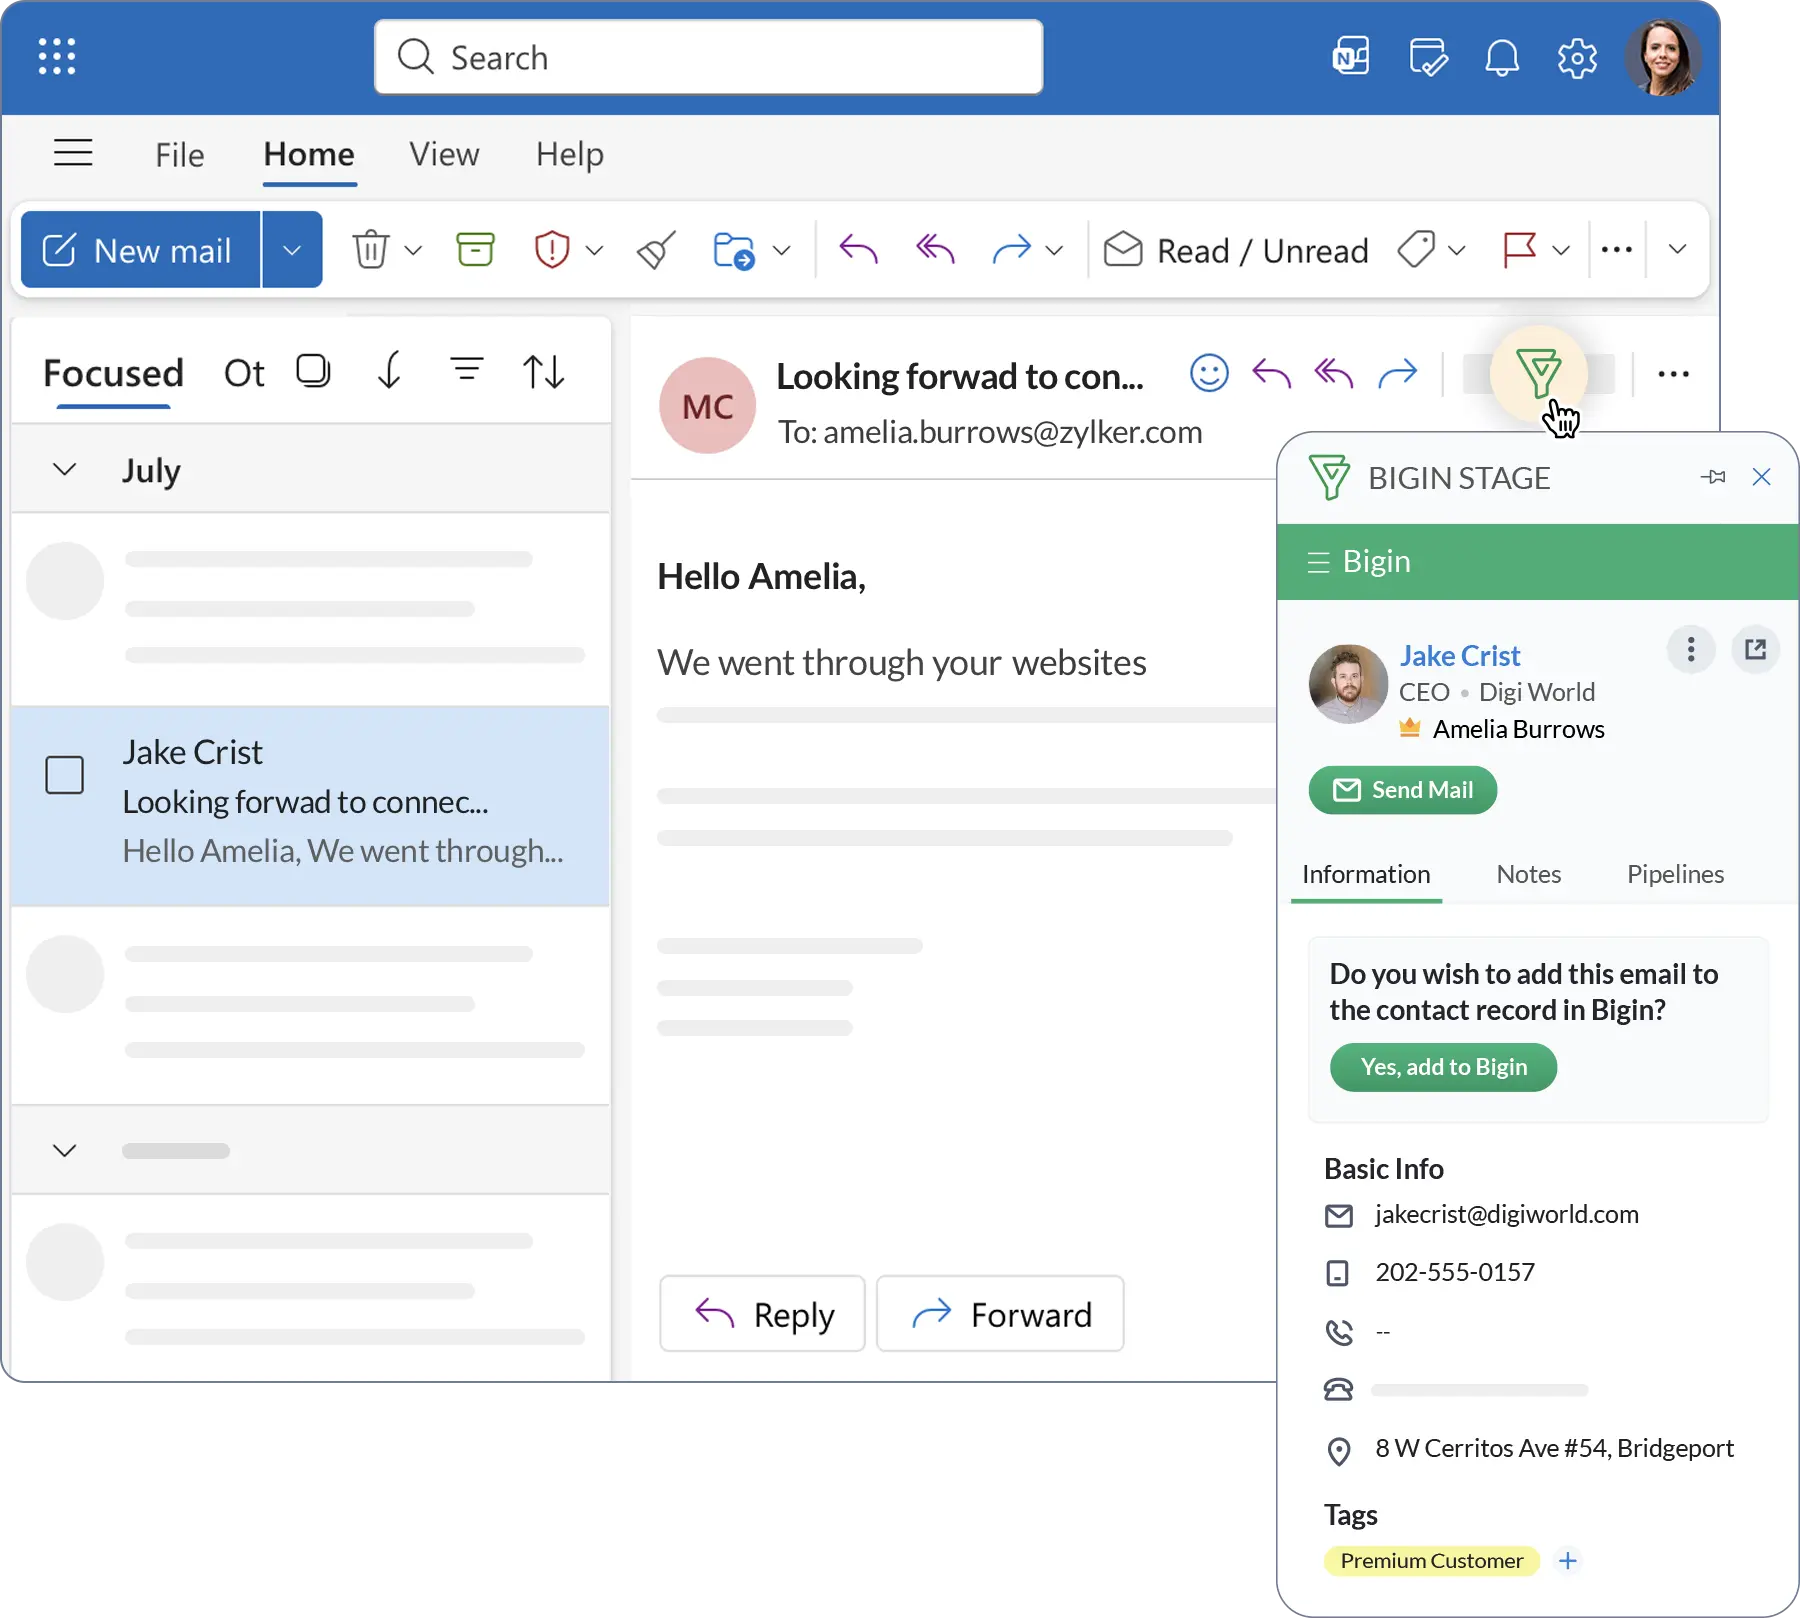Open Jake Crist record in new window
The image size is (1800, 1620).
pos(1755,650)
